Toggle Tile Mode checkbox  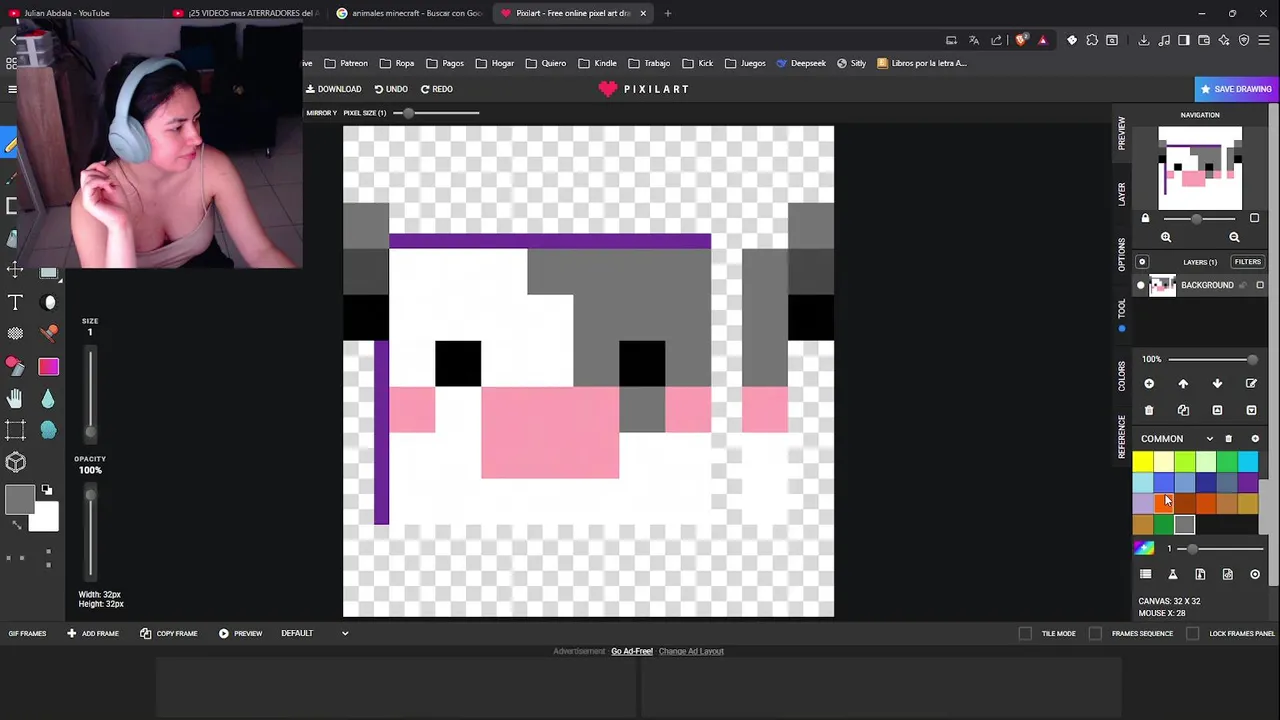pyautogui.click(x=1025, y=633)
